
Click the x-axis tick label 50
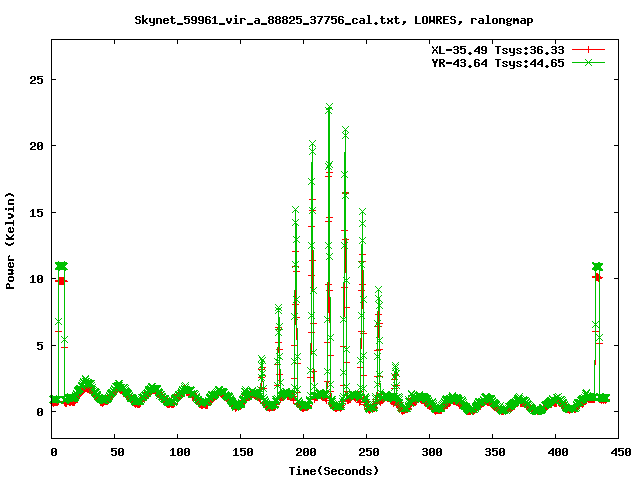pyautogui.click(x=117, y=452)
